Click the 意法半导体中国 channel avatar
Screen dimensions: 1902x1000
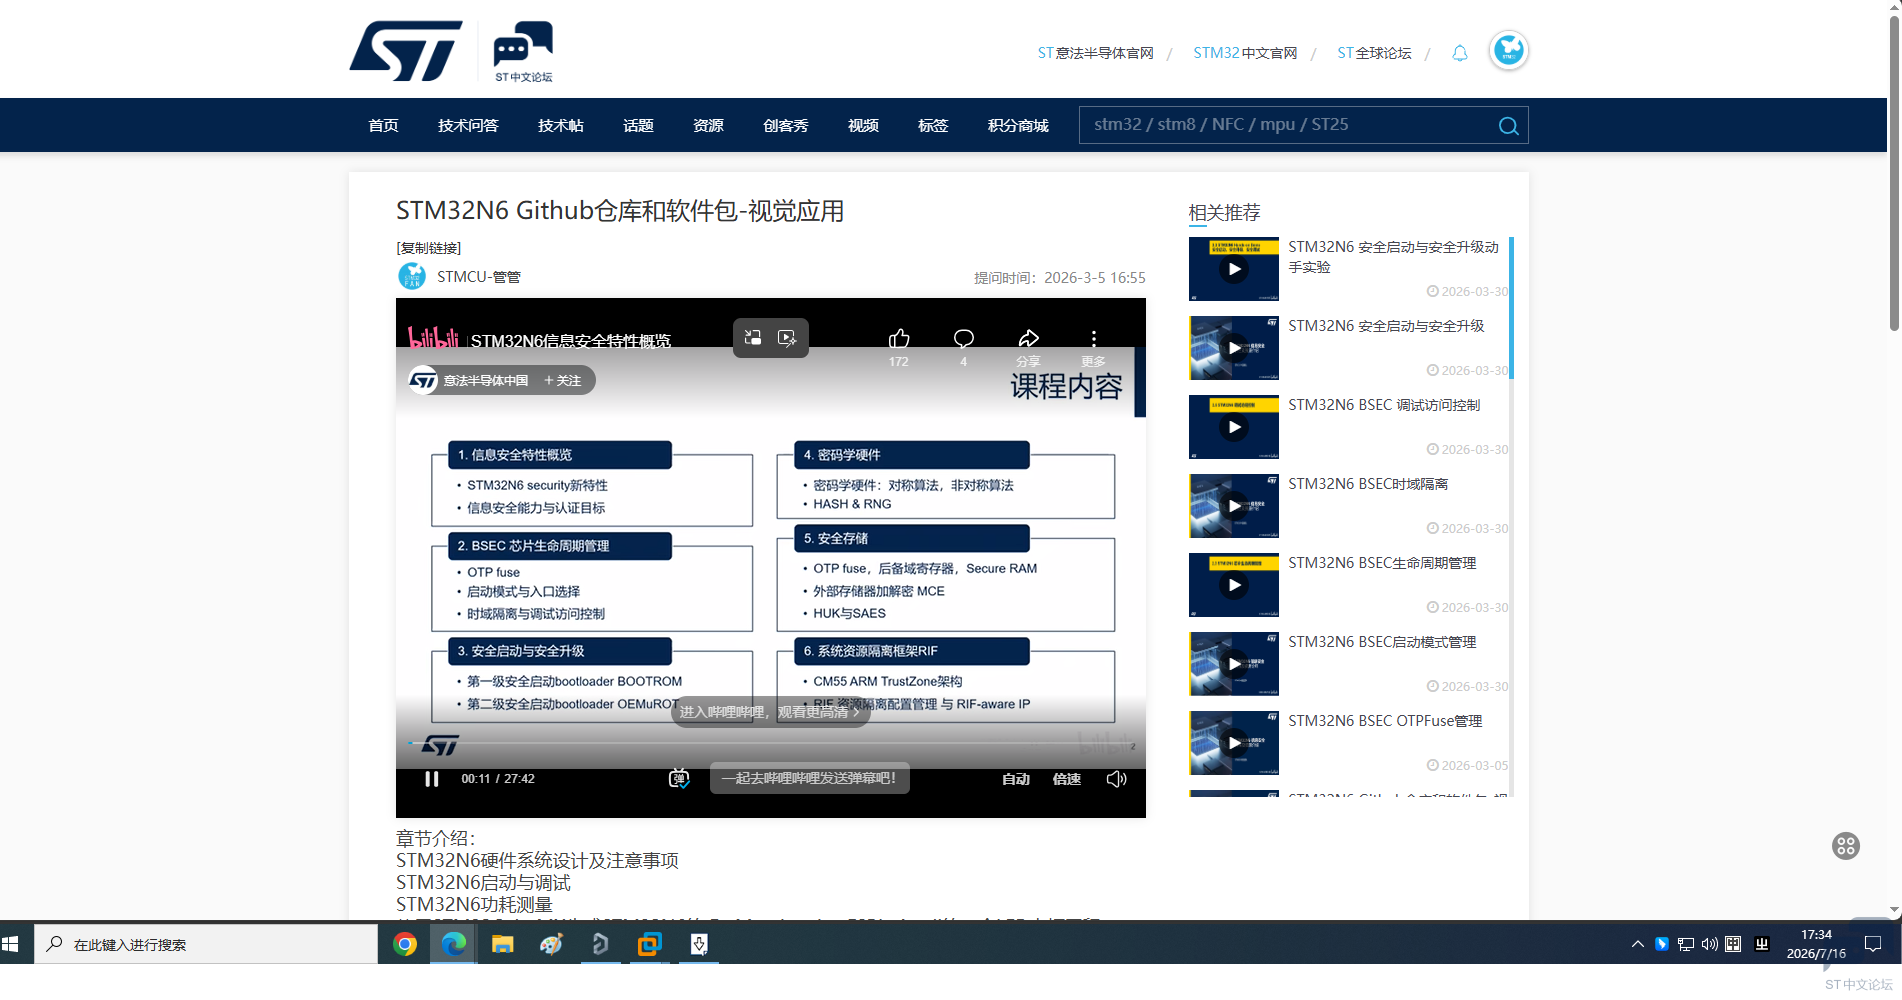423,380
